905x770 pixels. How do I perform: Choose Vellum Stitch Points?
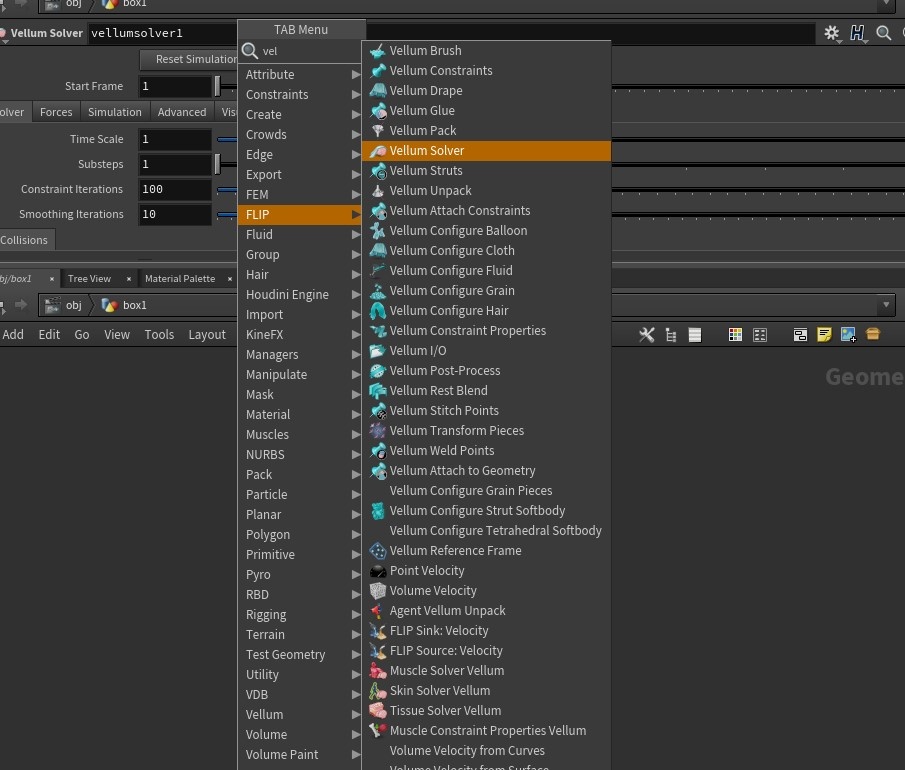click(x=486, y=410)
